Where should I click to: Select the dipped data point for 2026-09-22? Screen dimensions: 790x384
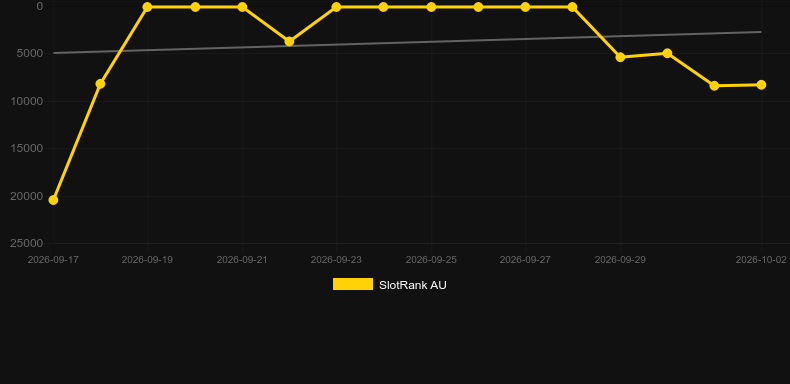[289, 41]
